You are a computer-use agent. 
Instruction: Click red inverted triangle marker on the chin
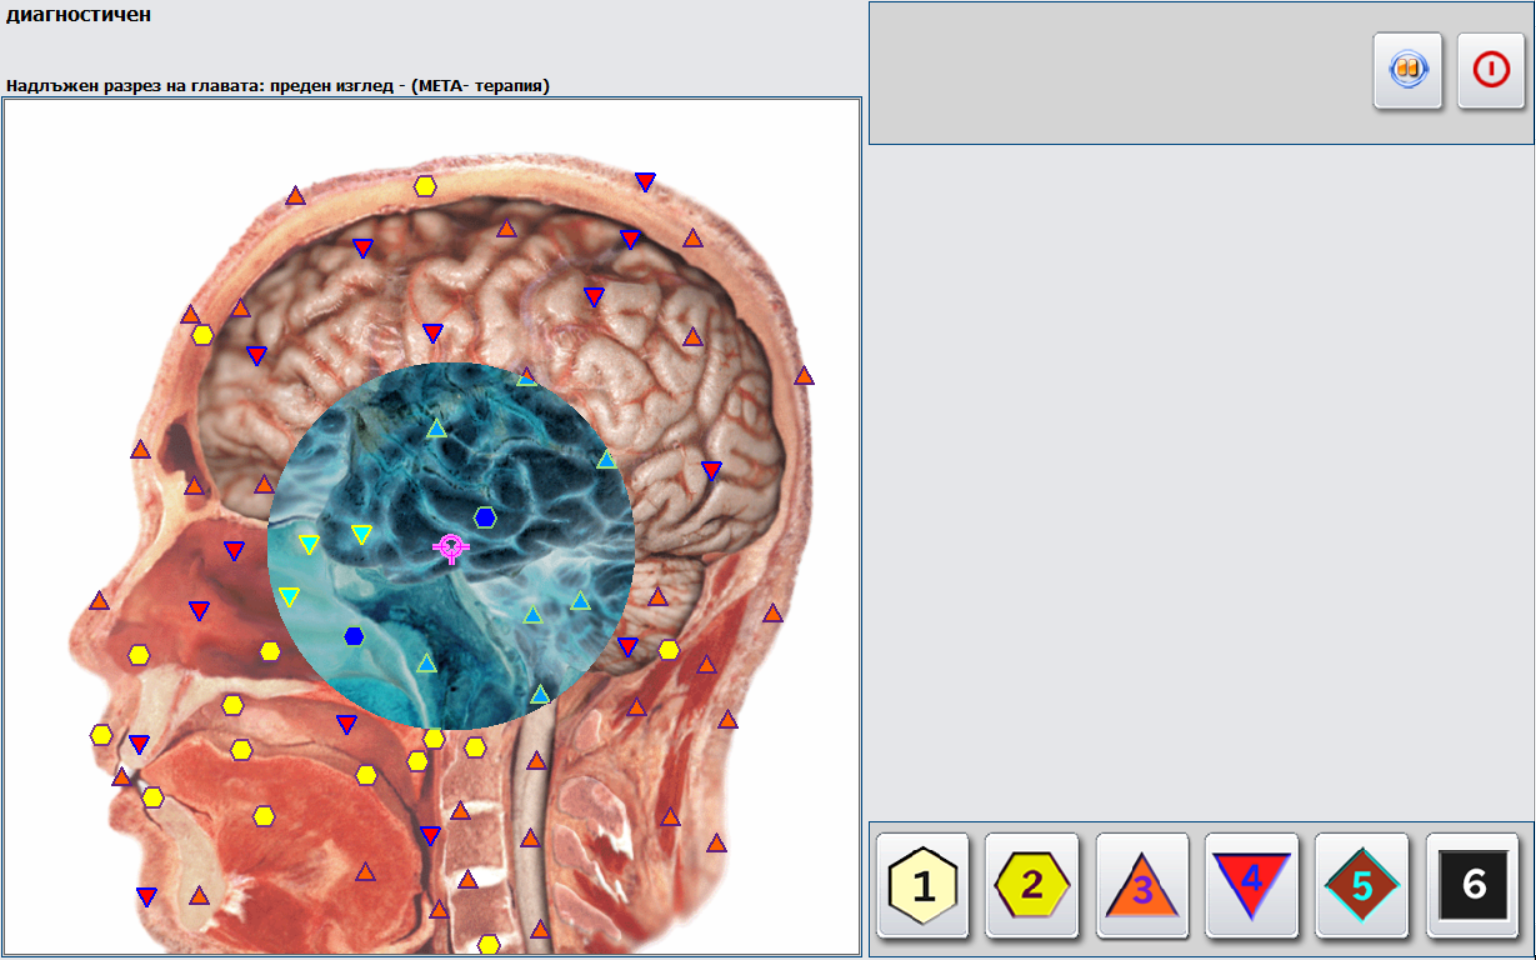click(x=146, y=897)
